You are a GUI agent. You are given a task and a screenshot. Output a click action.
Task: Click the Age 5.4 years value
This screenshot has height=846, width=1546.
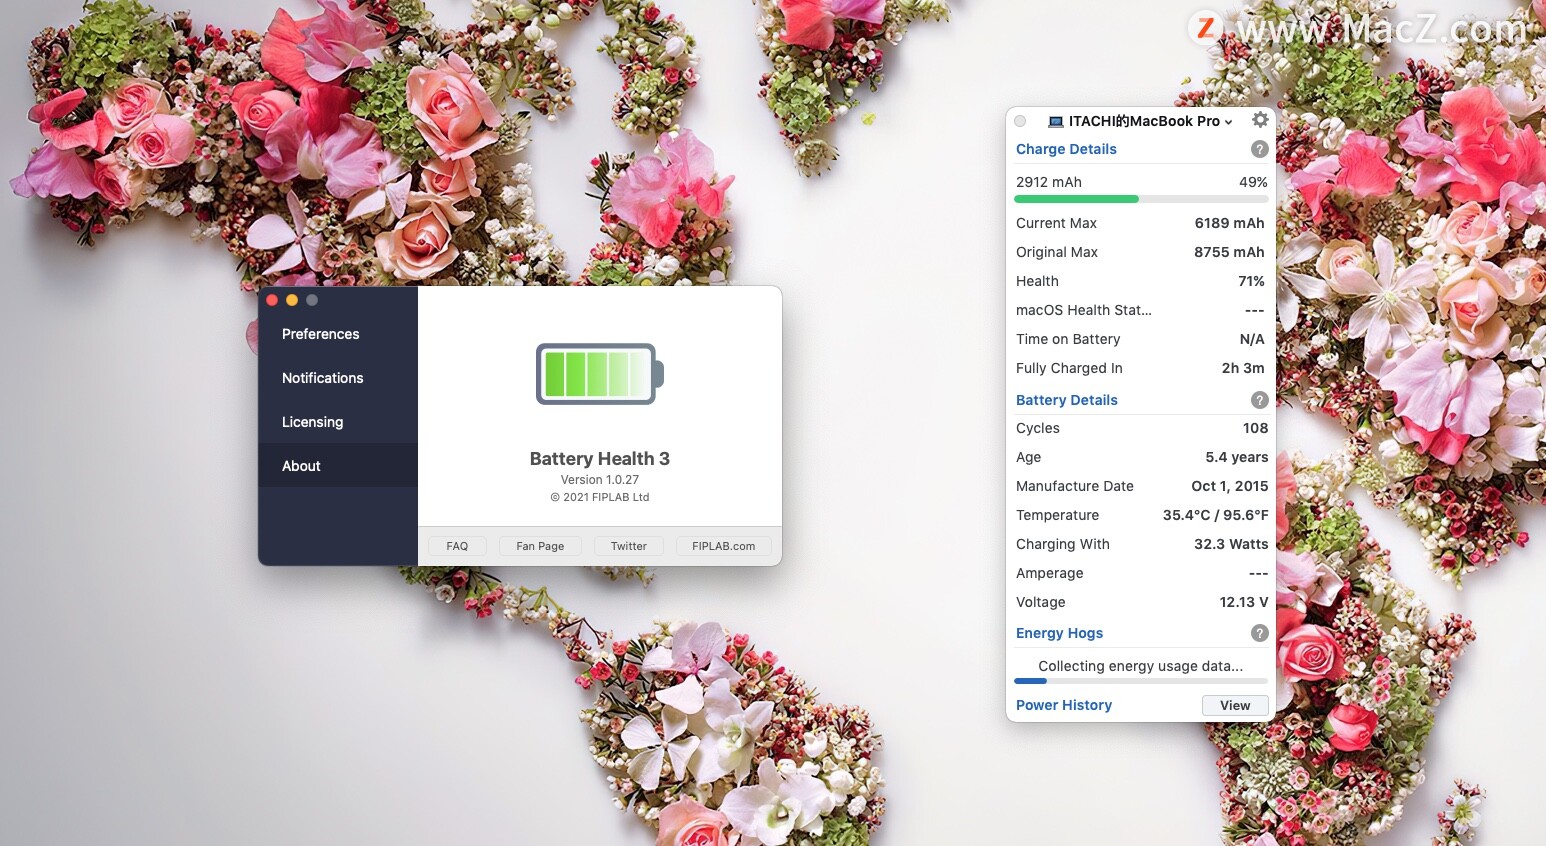[1236, 457]
